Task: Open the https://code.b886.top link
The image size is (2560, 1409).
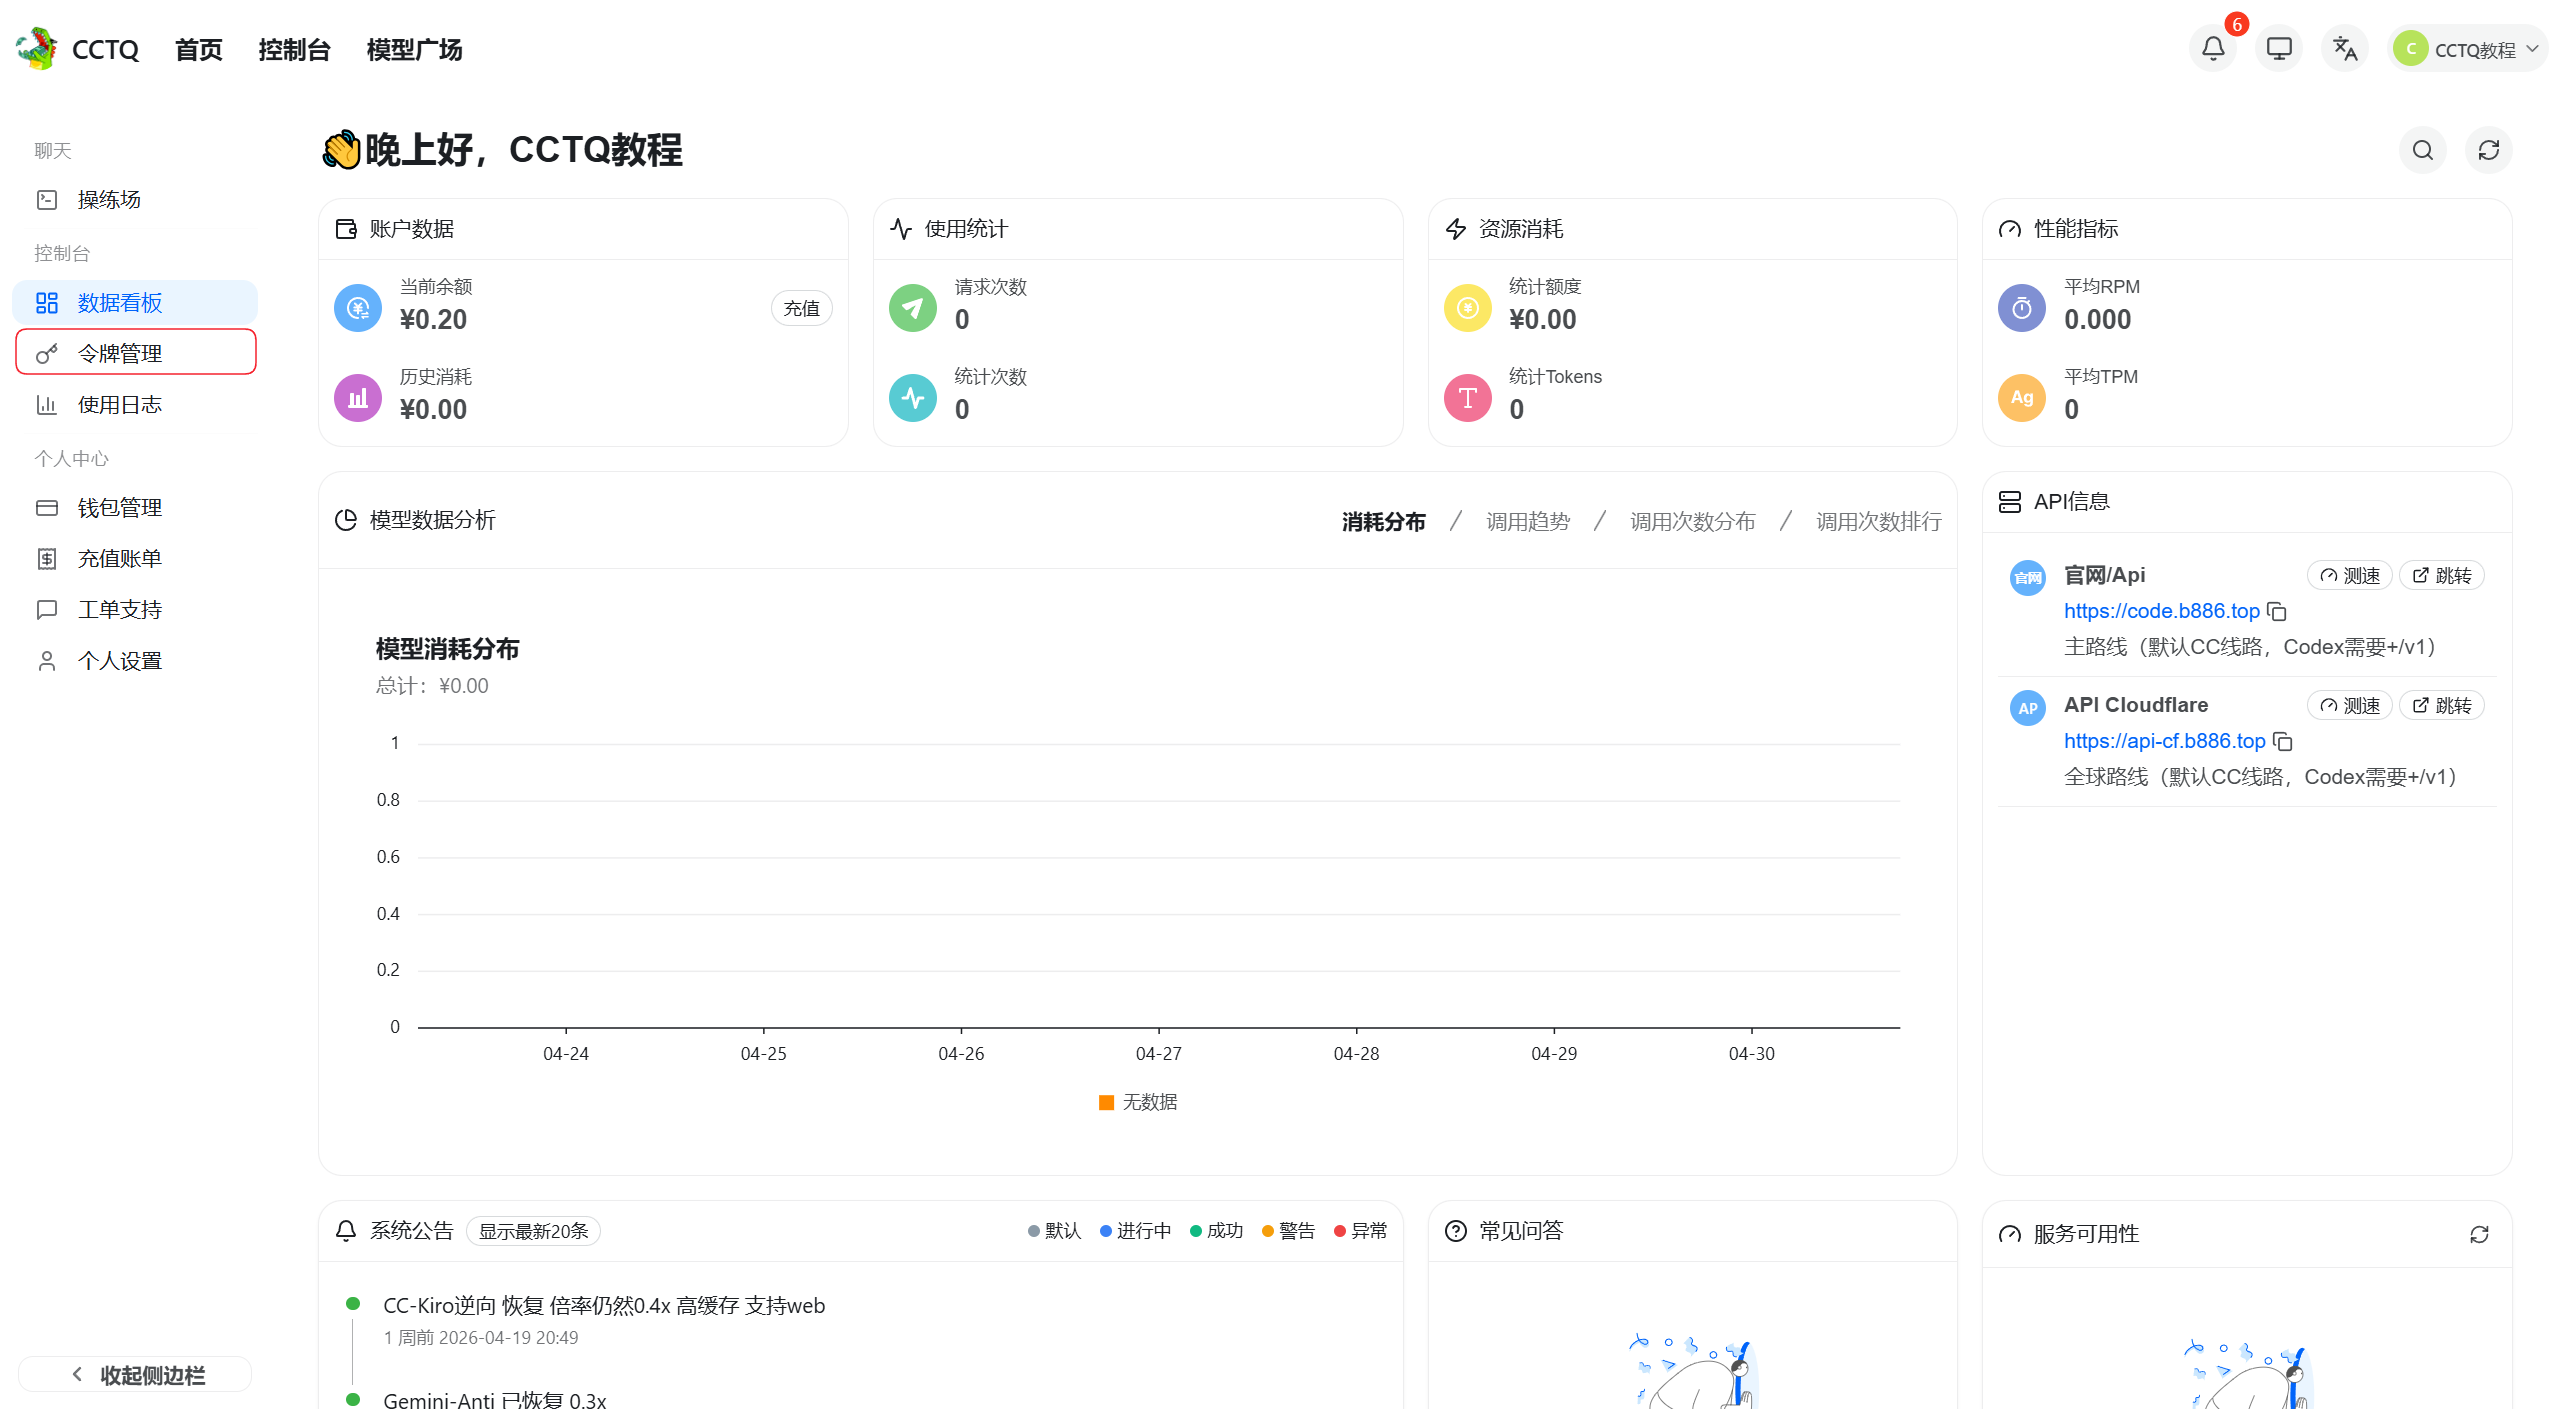Action: 2161,611
